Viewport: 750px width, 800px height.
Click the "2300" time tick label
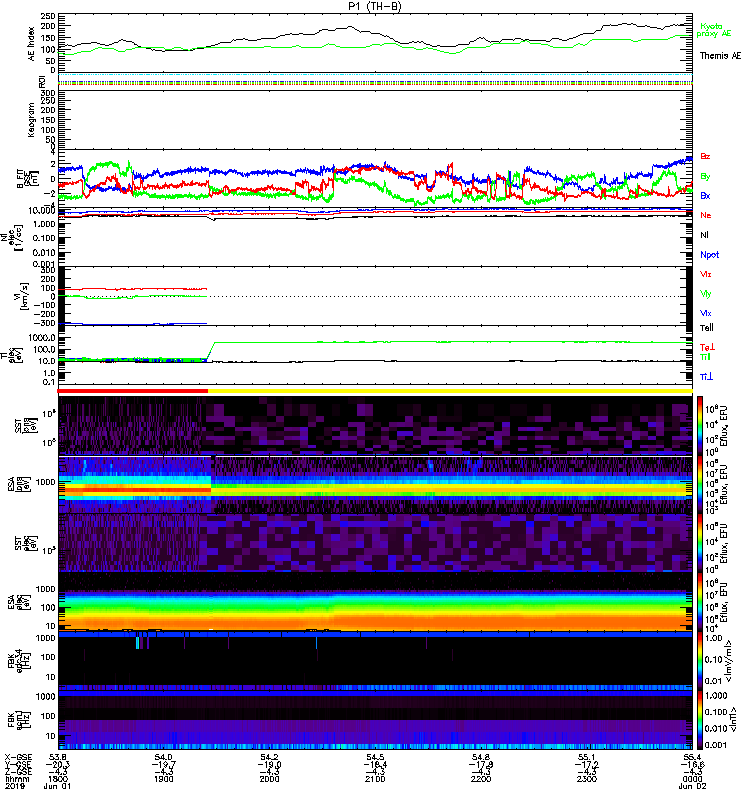tap(587, 780)
